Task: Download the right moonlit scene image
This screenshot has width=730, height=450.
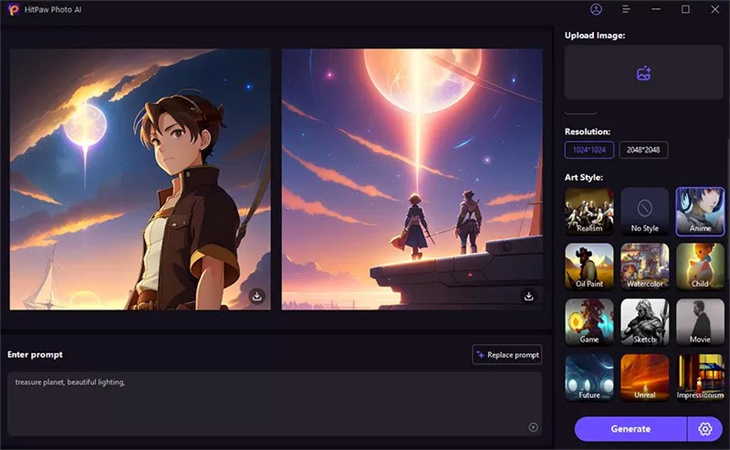Action: click(529, 296)
